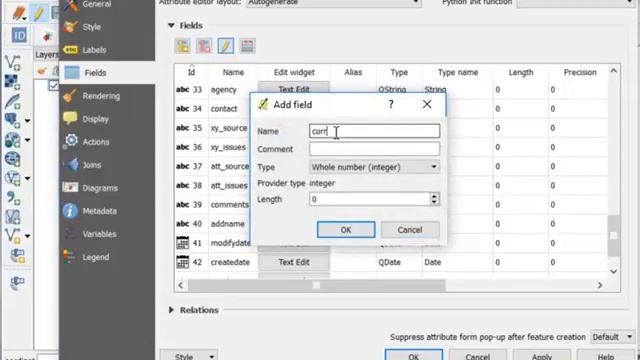Image resolution: width=640 pixels, height=360 pixels.
Task: Toggle the layer visibility checkbox in Layers panel
Action: click(x=53, y=85)
